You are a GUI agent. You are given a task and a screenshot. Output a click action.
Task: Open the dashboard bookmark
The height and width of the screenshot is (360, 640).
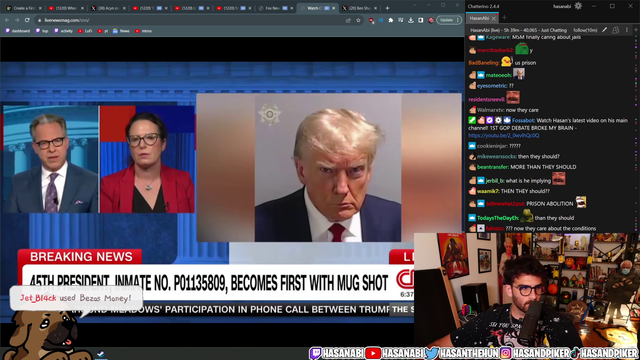coord(17,31)
